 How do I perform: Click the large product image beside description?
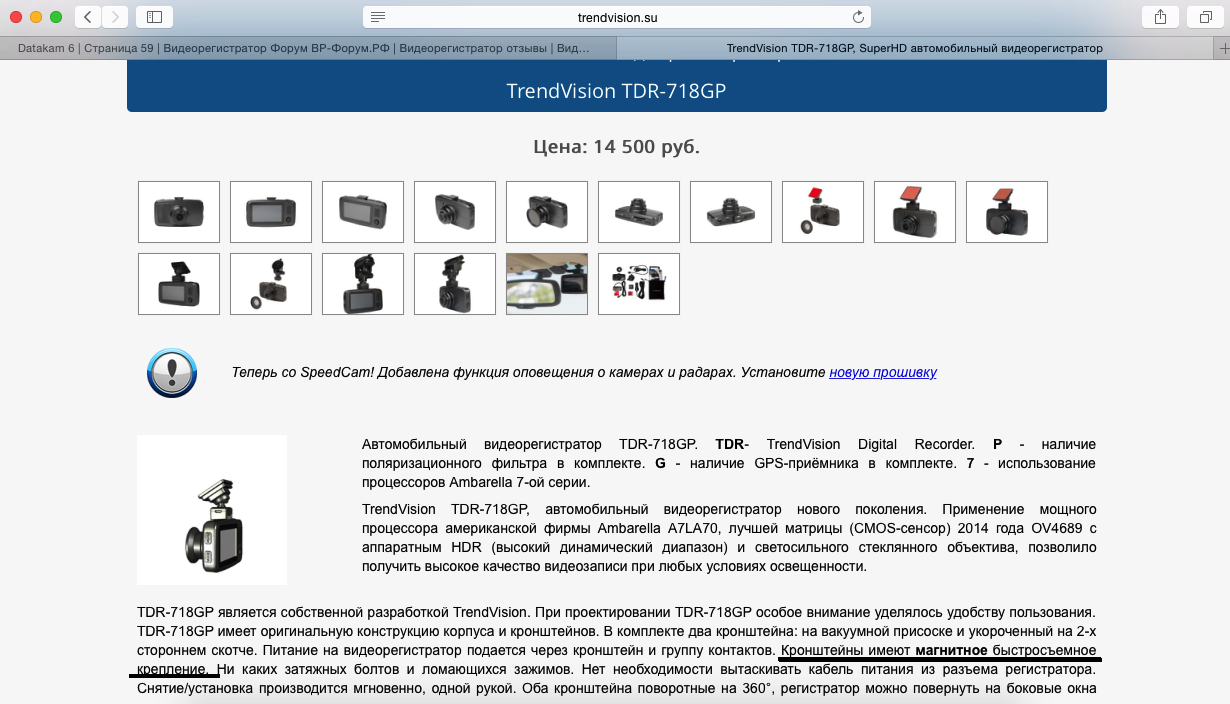(x=212, y=510)
